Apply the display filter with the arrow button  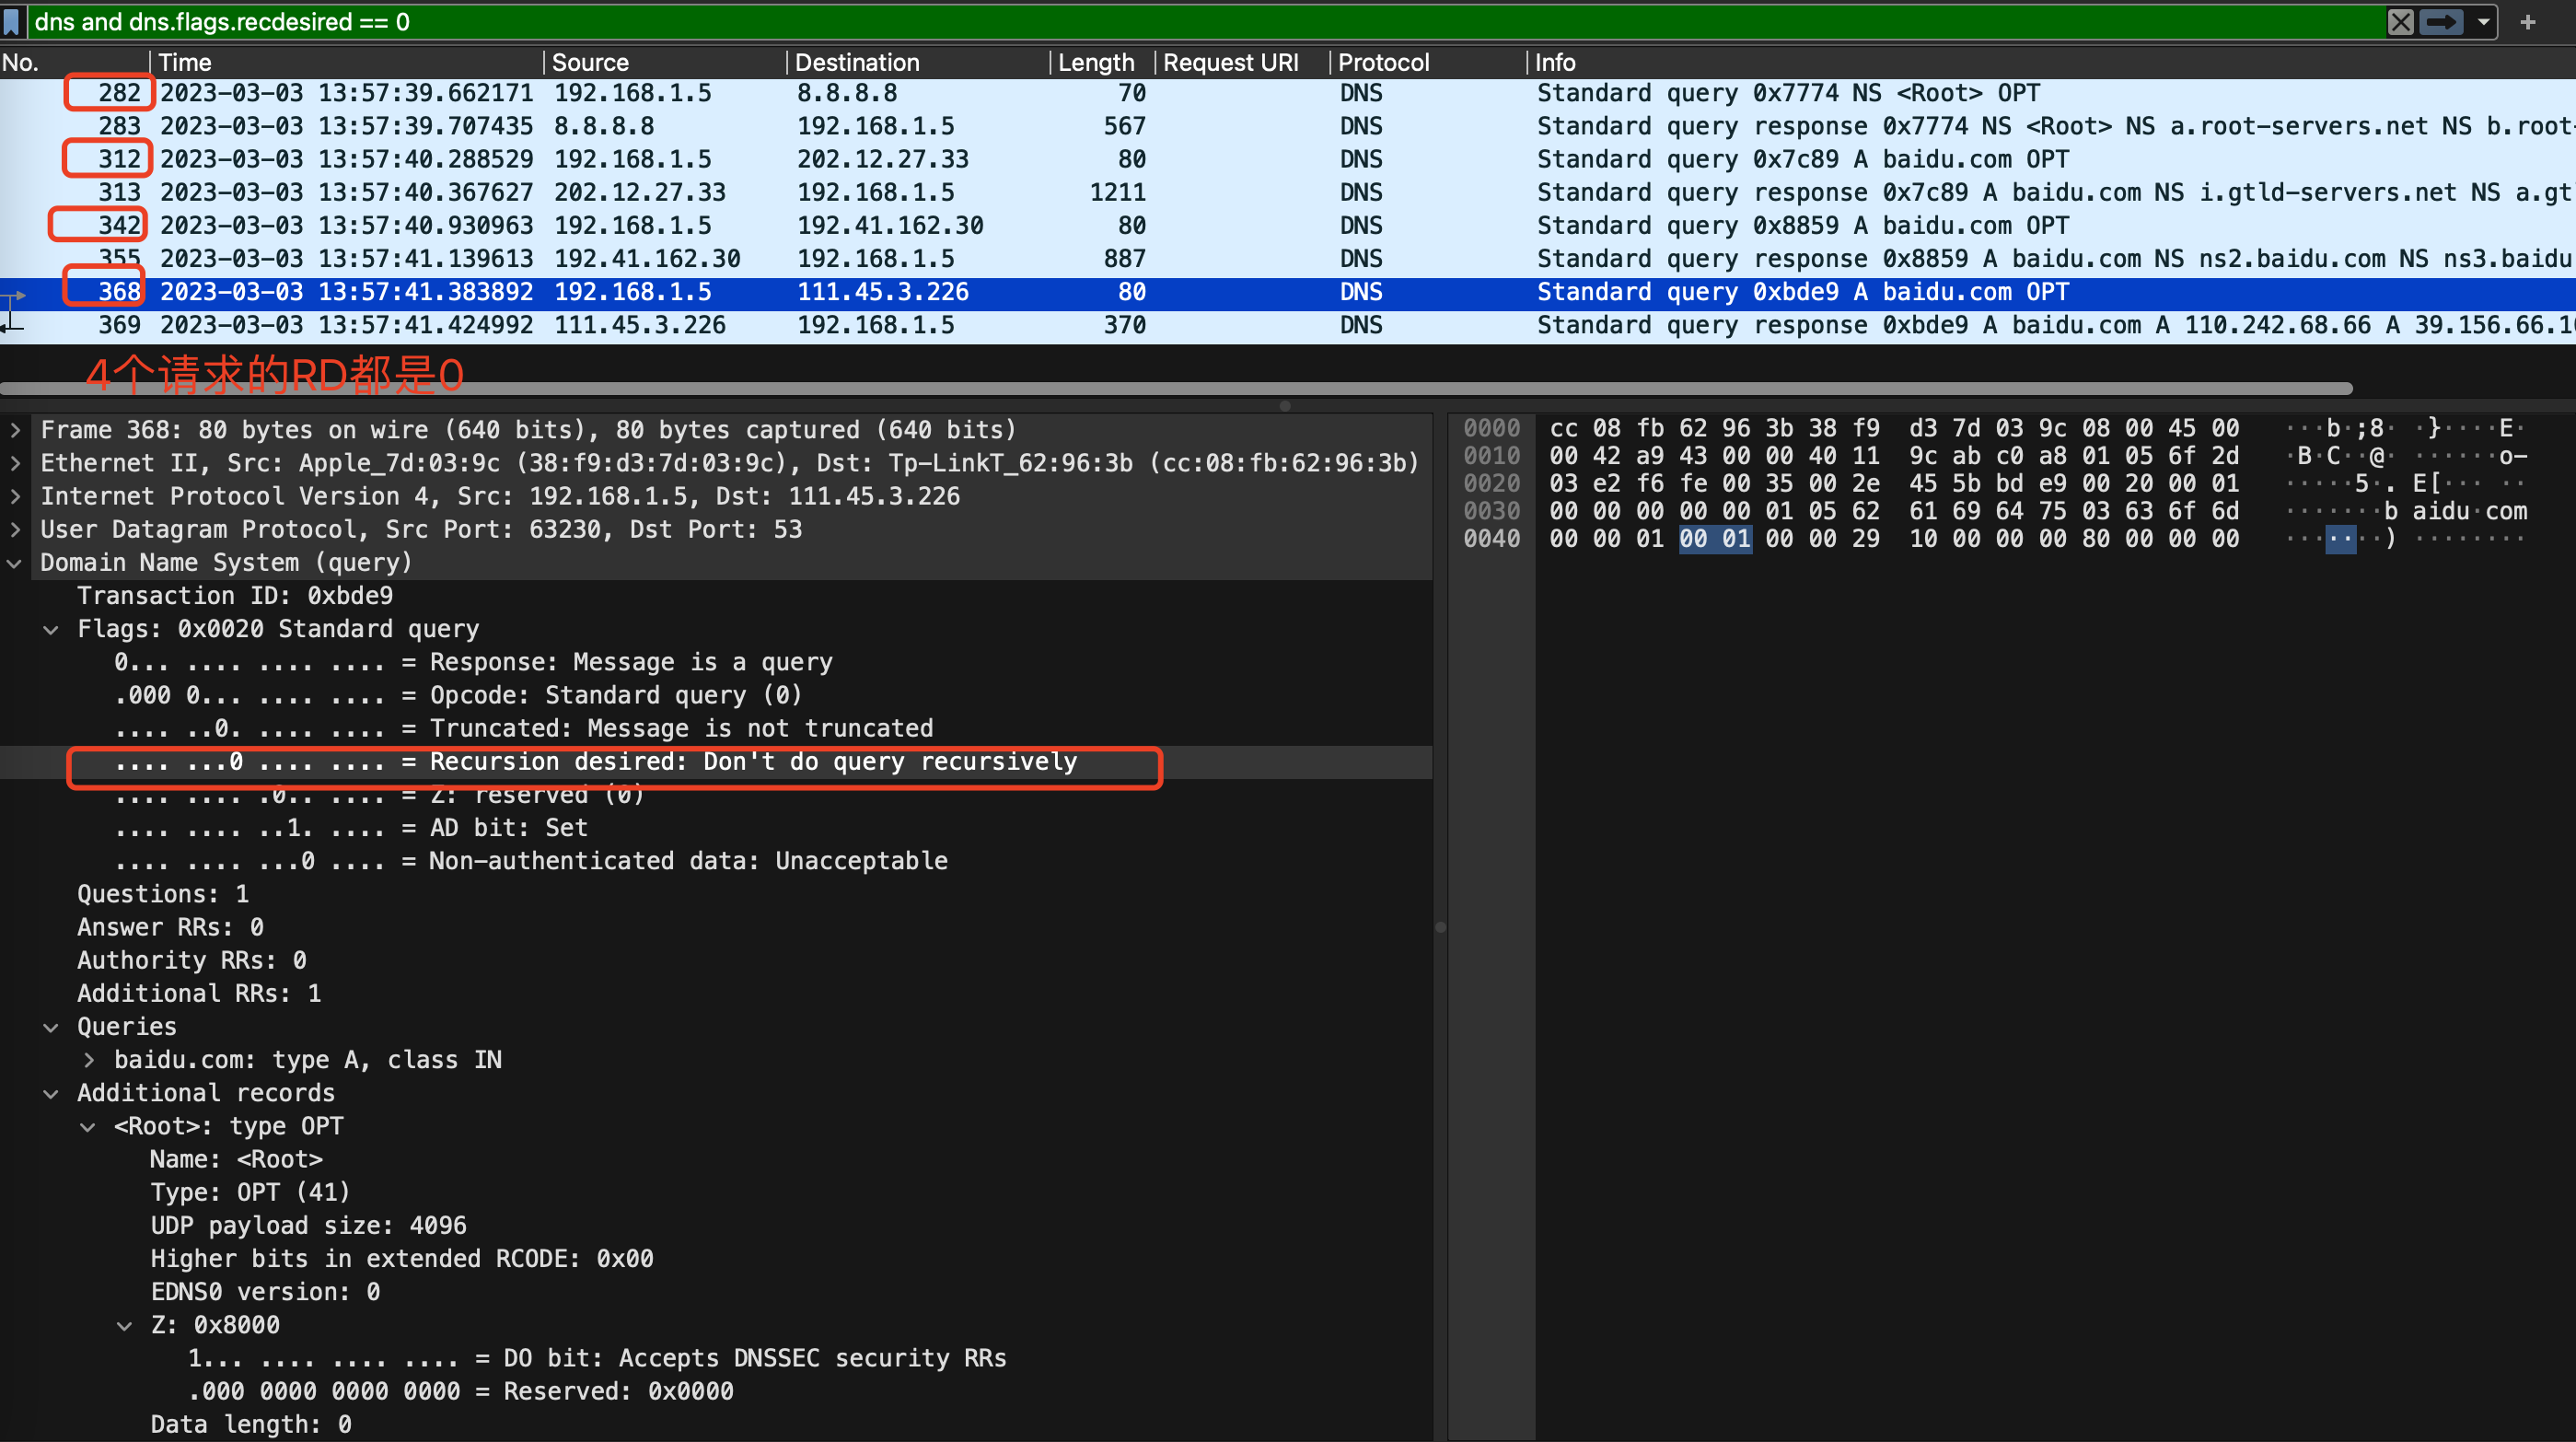pos(2441,21)
